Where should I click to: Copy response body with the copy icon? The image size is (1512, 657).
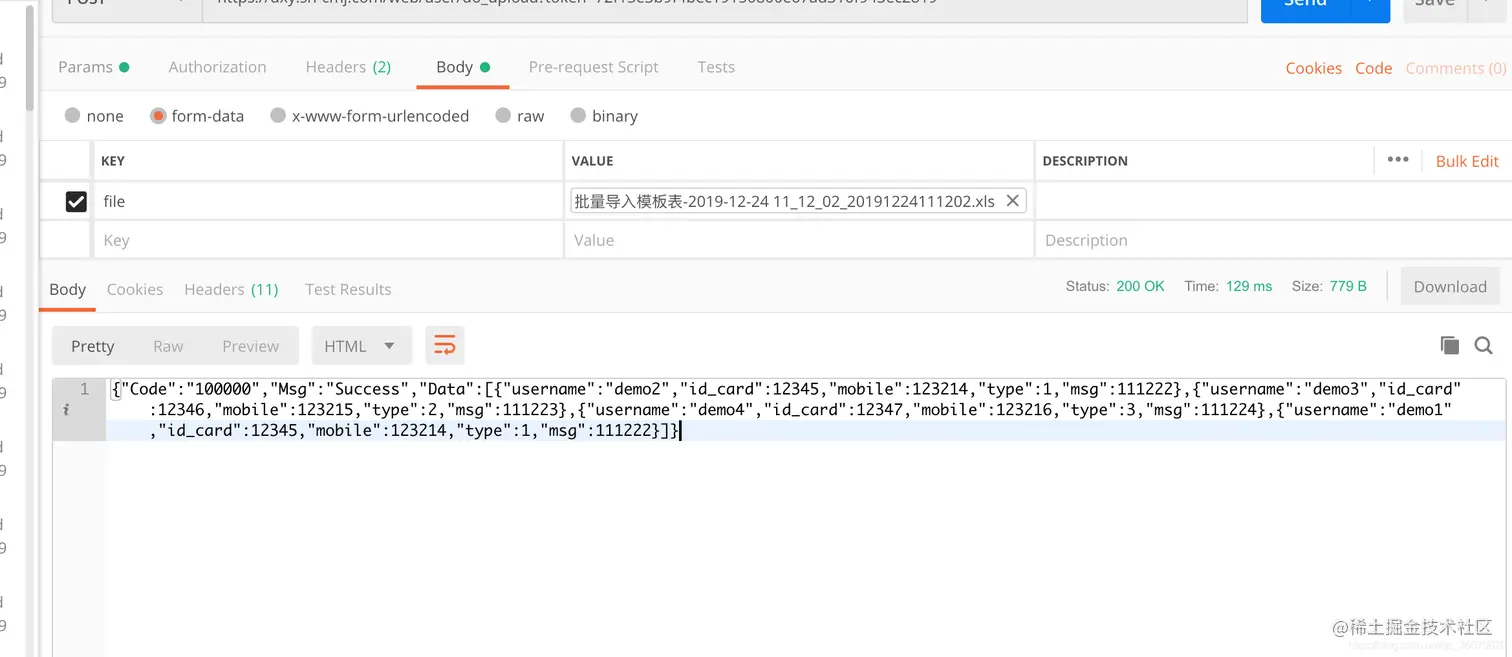[x=1449, y=345]
